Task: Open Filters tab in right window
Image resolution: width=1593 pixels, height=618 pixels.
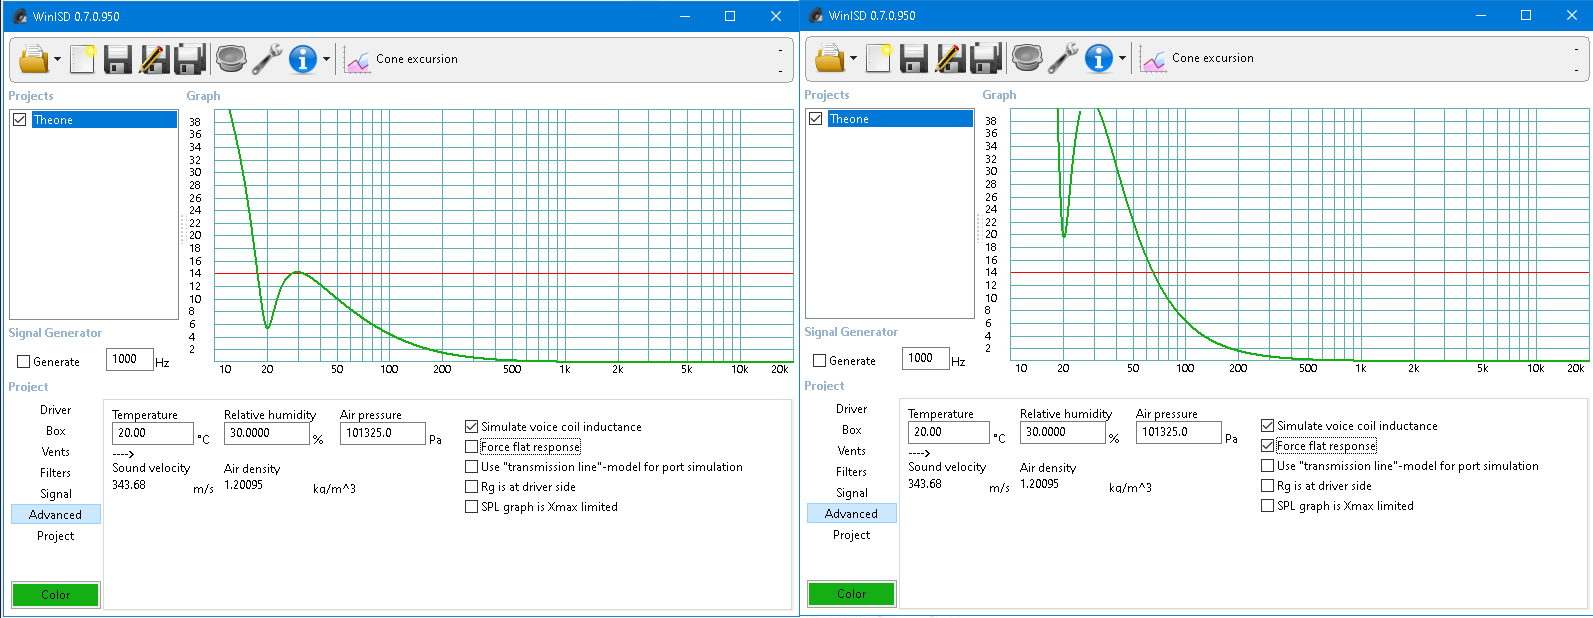Action: click(852, 472)
